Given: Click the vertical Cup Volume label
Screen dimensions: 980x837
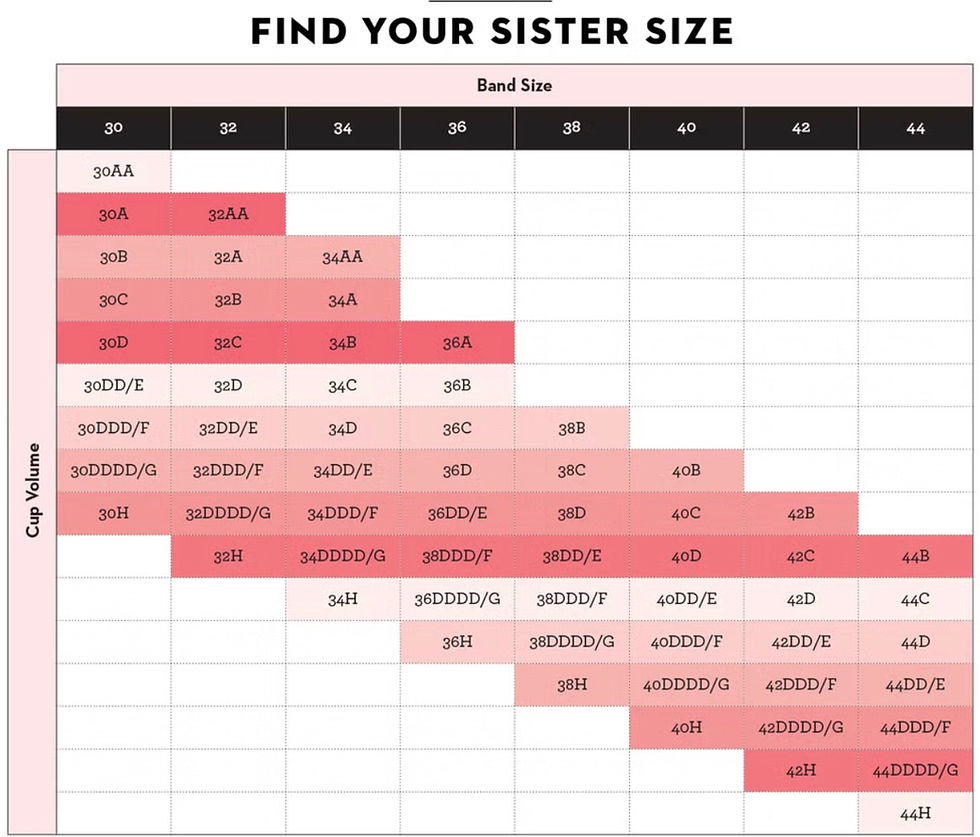Looking at the screenshot, I should pyautogui.click(x=33, y=490).
